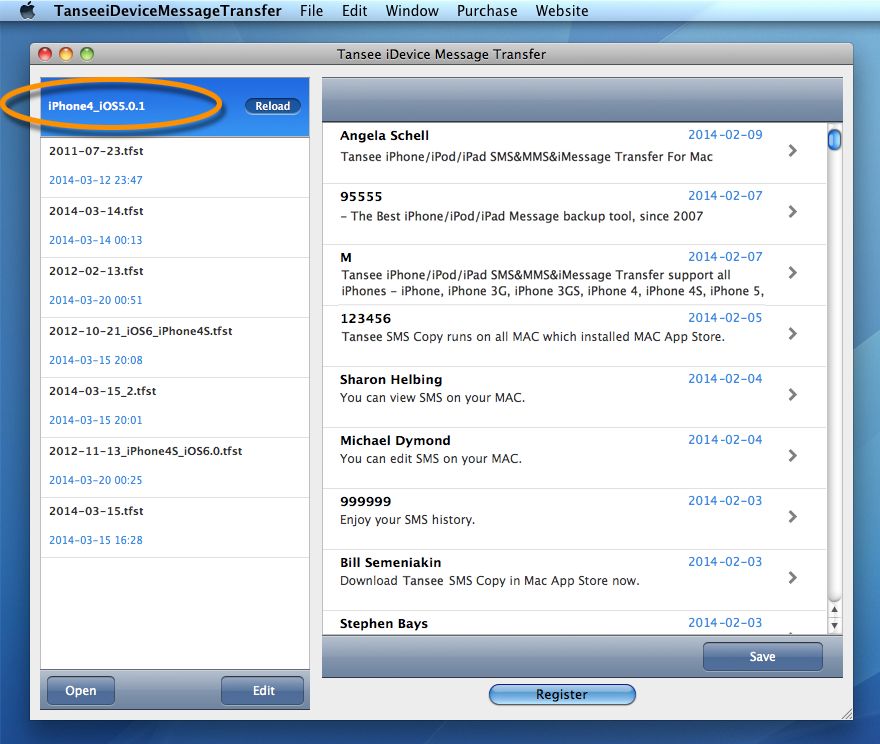Open the Window menu
Screen dimensions: 880x744
click(x=412, y=11)
